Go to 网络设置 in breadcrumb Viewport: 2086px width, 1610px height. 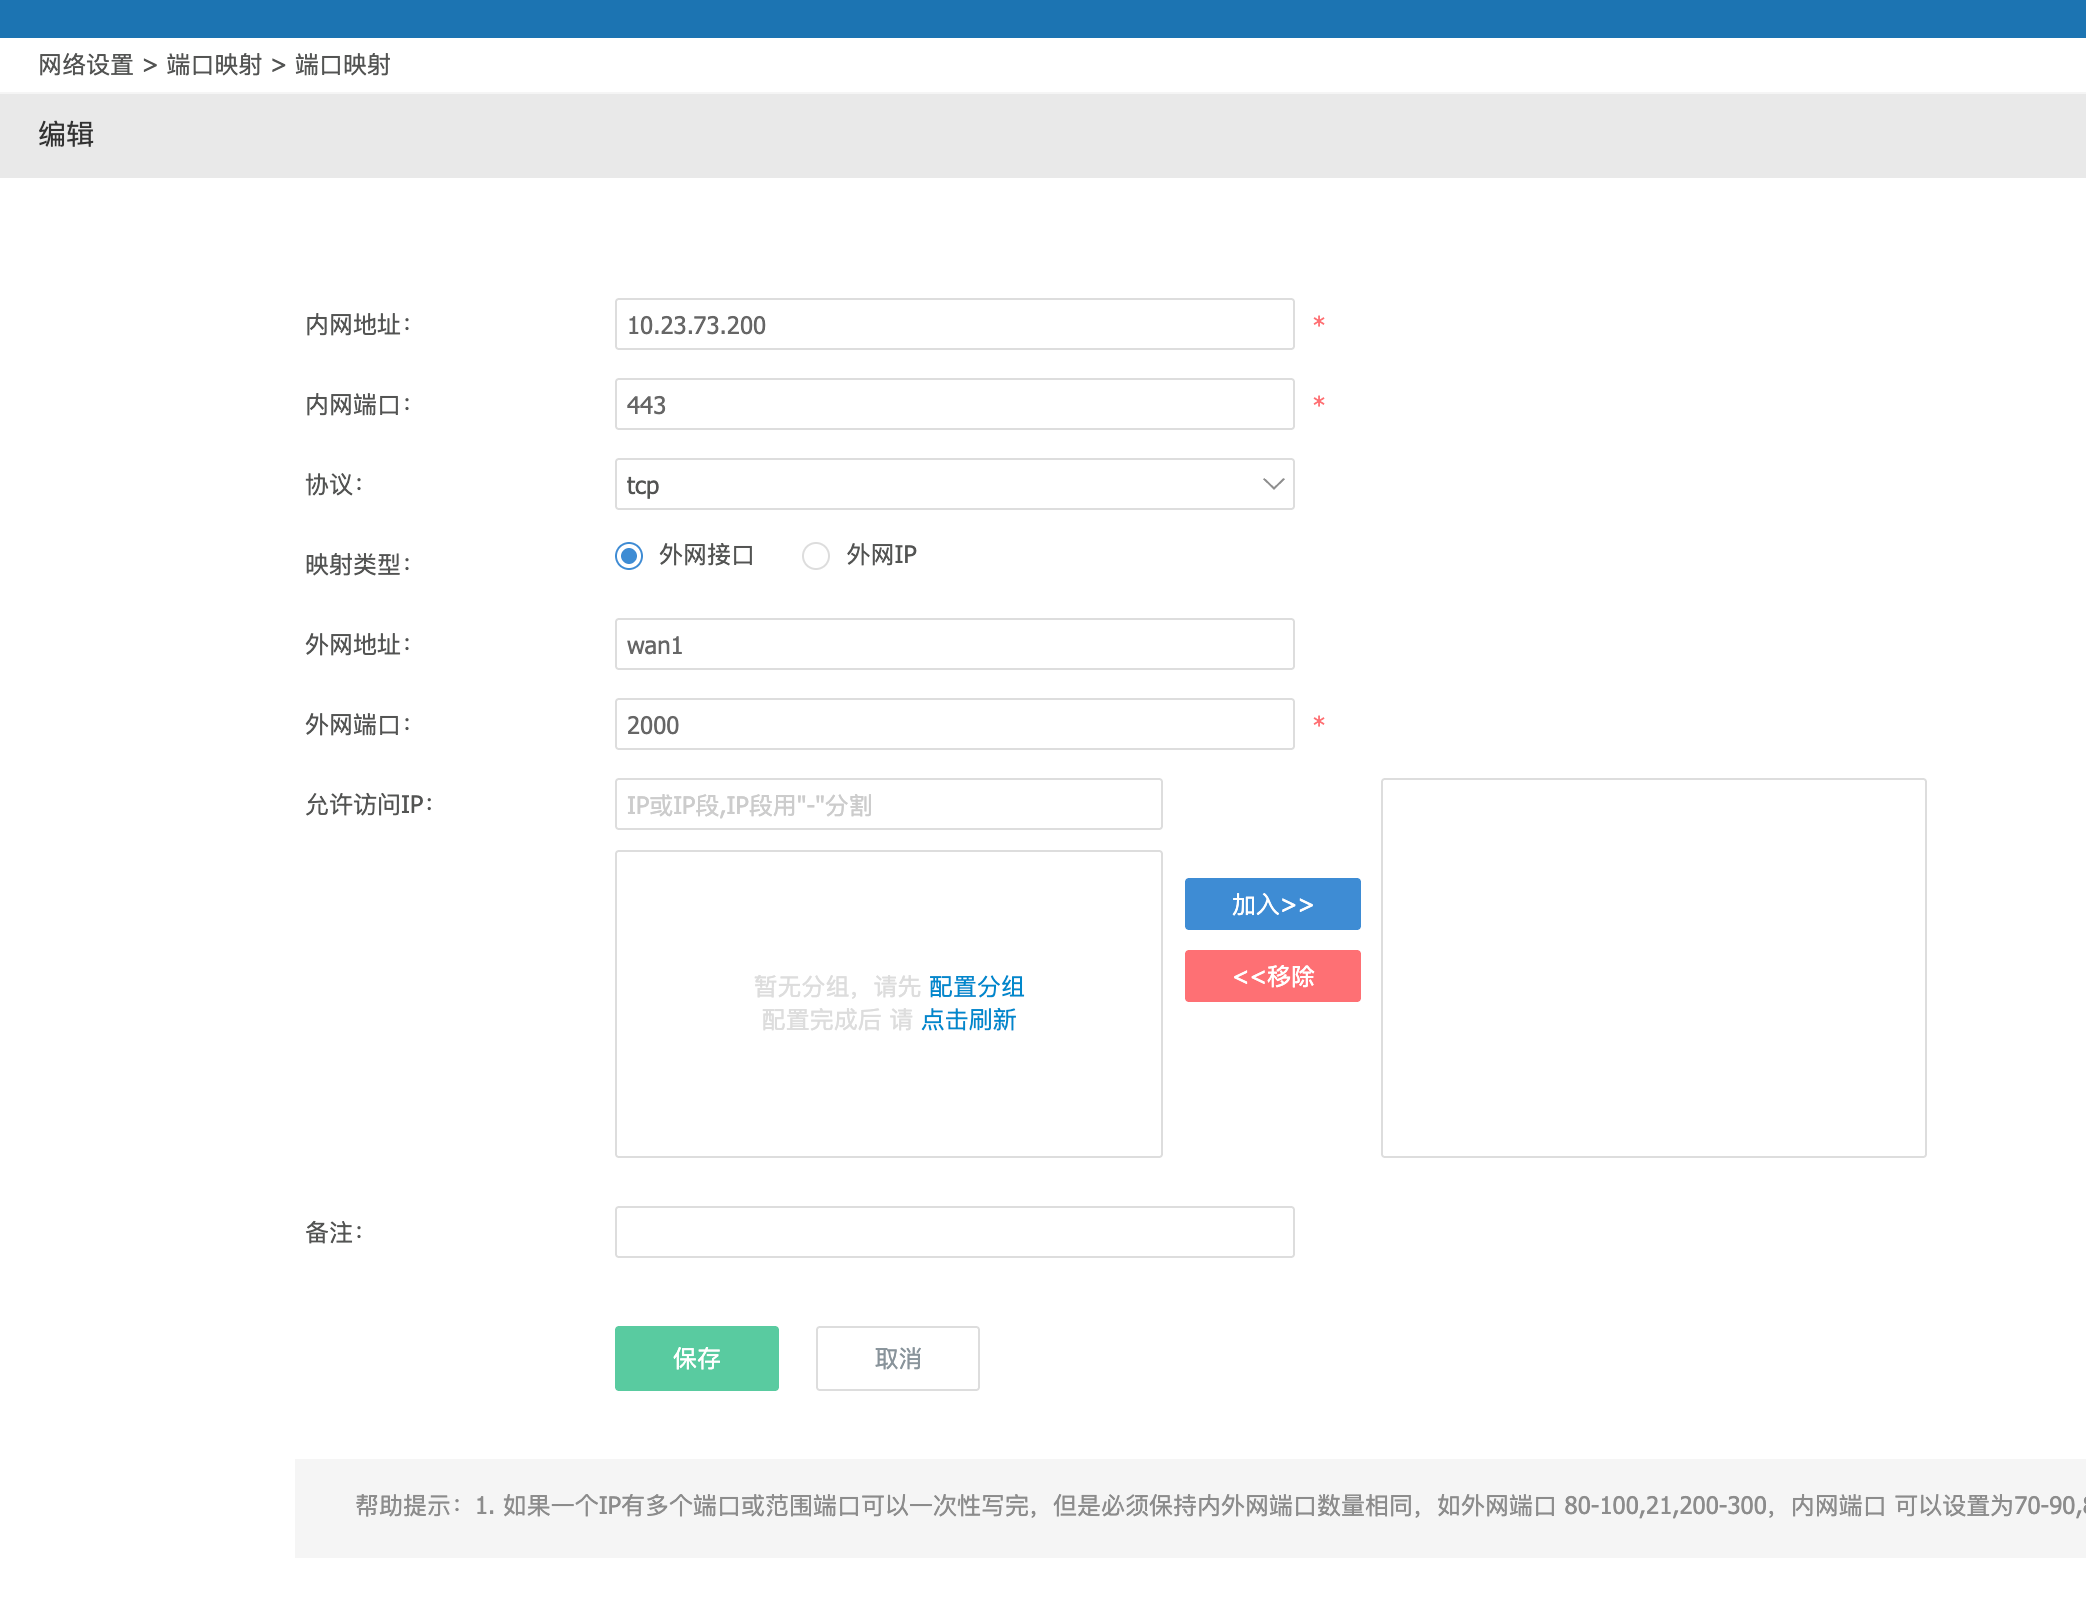pos(86,65)
